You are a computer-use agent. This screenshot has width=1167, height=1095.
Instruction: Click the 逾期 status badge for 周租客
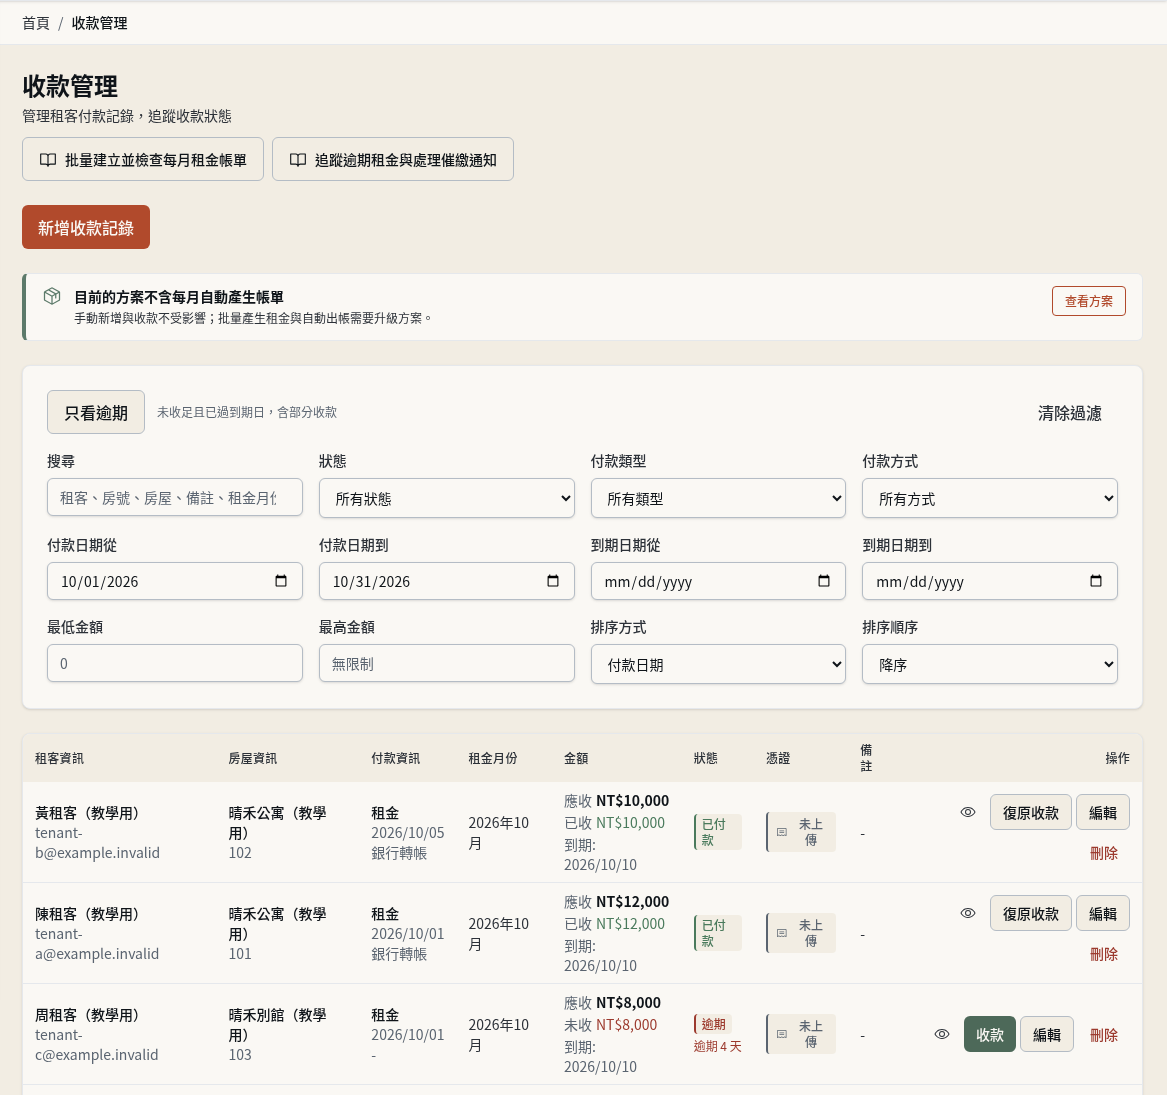click(x=713, y=1024)
